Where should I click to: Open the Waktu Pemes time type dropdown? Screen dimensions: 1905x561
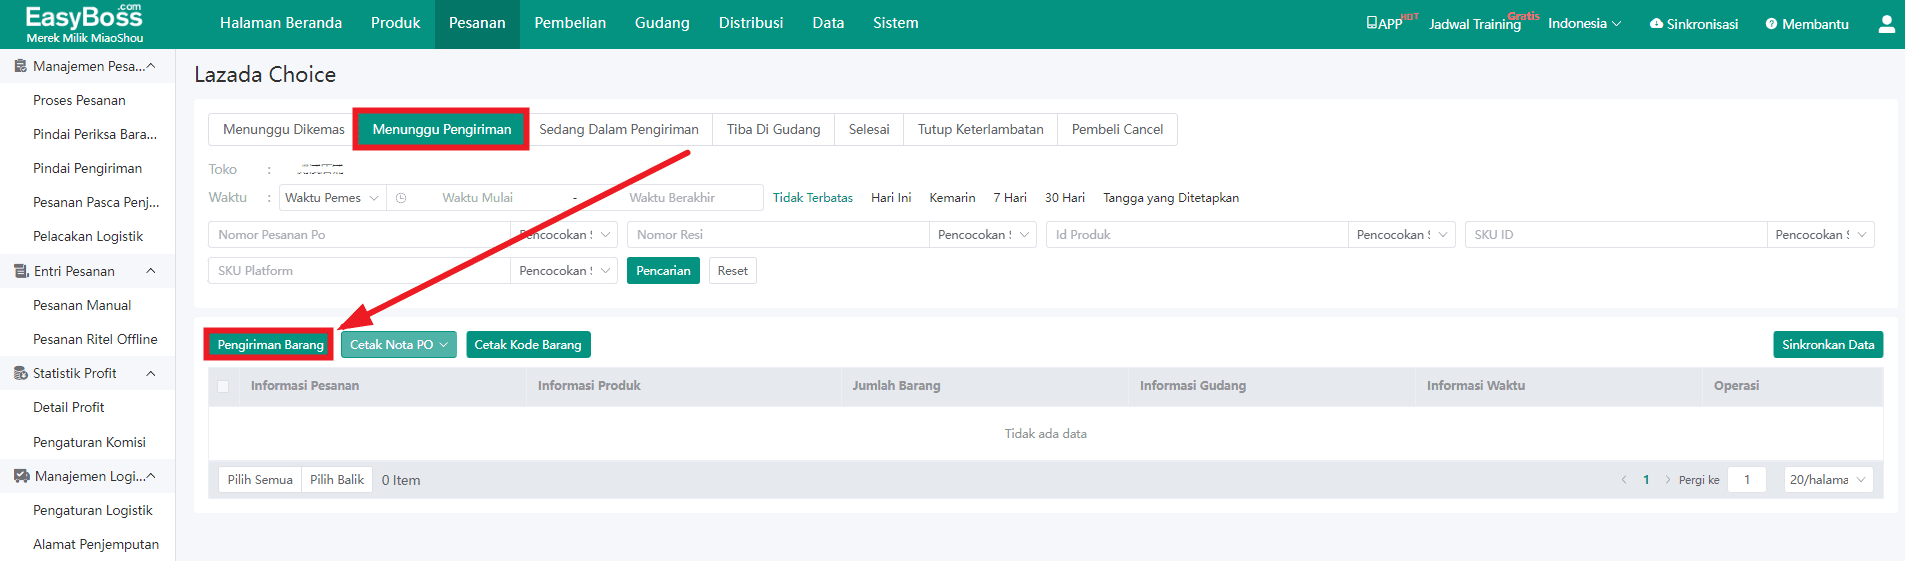pyautogui.click(x=332, y=198)
